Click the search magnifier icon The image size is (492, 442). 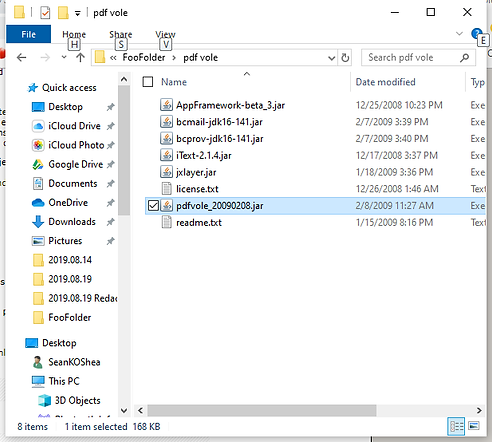(x=464, y=58)
